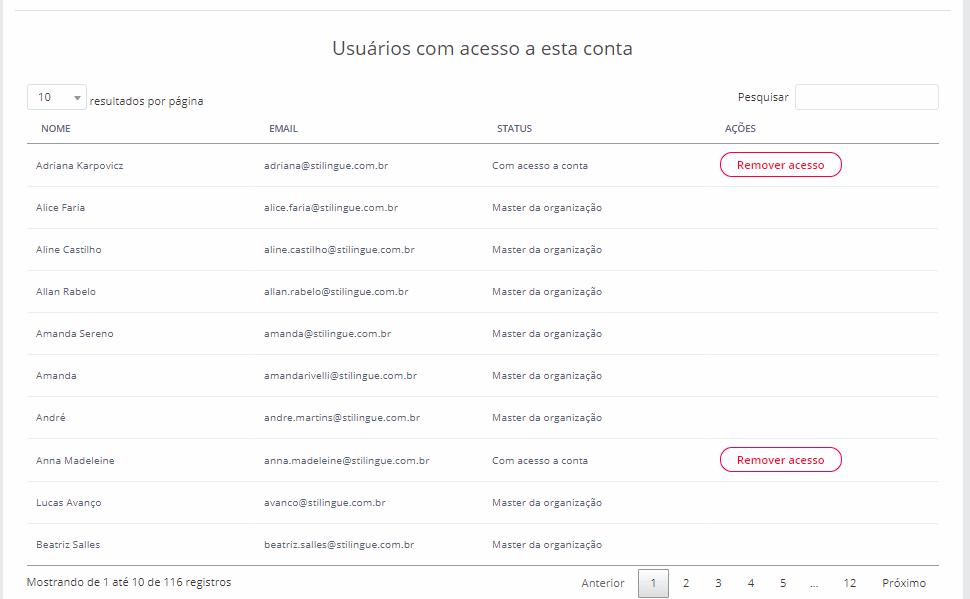Remove access for Anna Madeleine

coord(780,460)
